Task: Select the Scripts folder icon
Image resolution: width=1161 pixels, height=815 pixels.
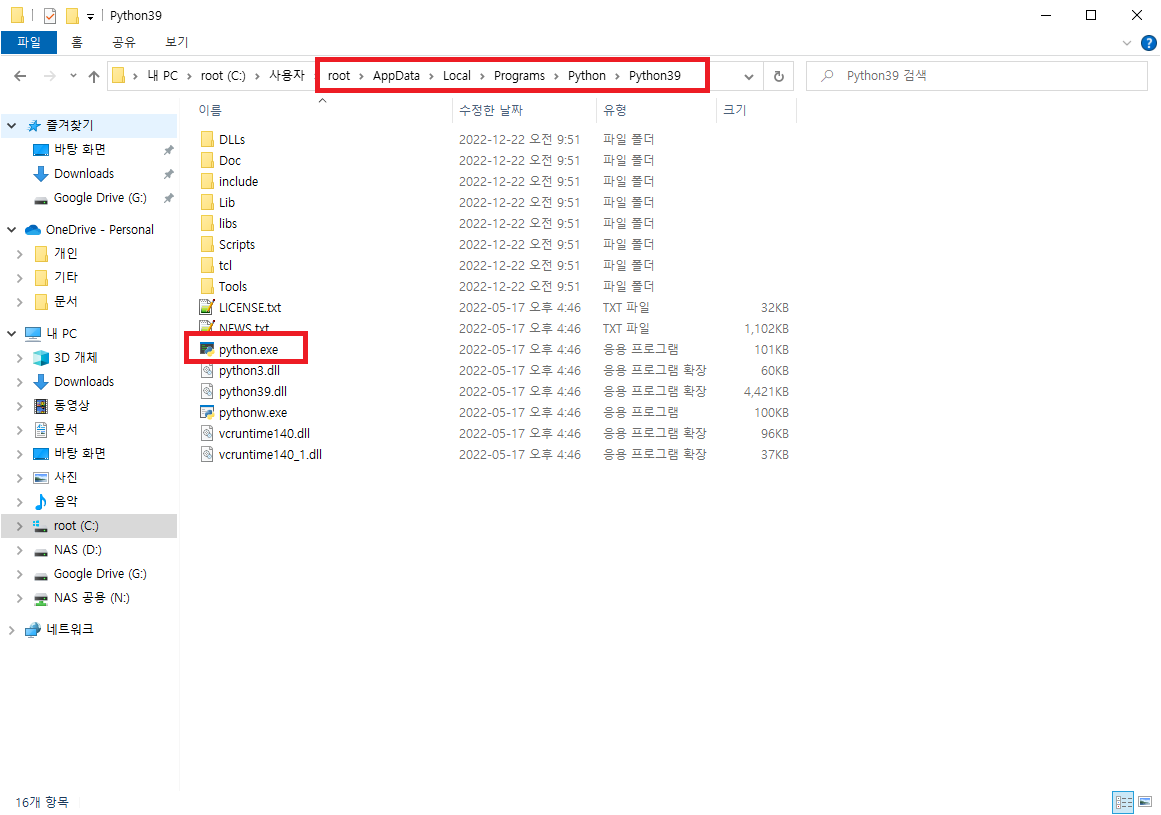Action: tap(207, 244)
